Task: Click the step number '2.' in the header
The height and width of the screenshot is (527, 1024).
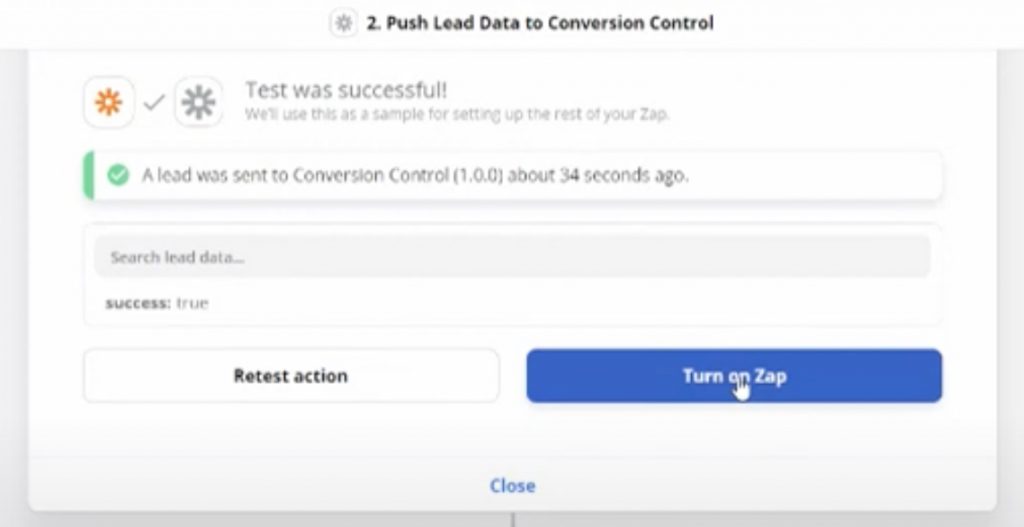Action: 371,23
